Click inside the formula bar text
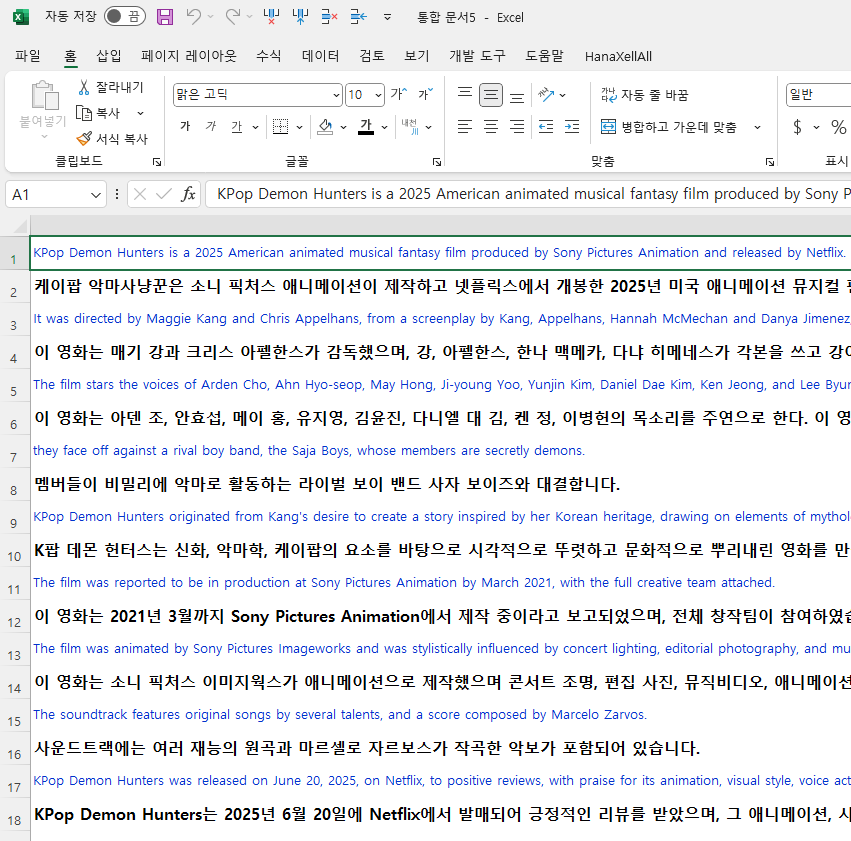The image size is (851, 841). pyautogui.click(x=528, y=194)
